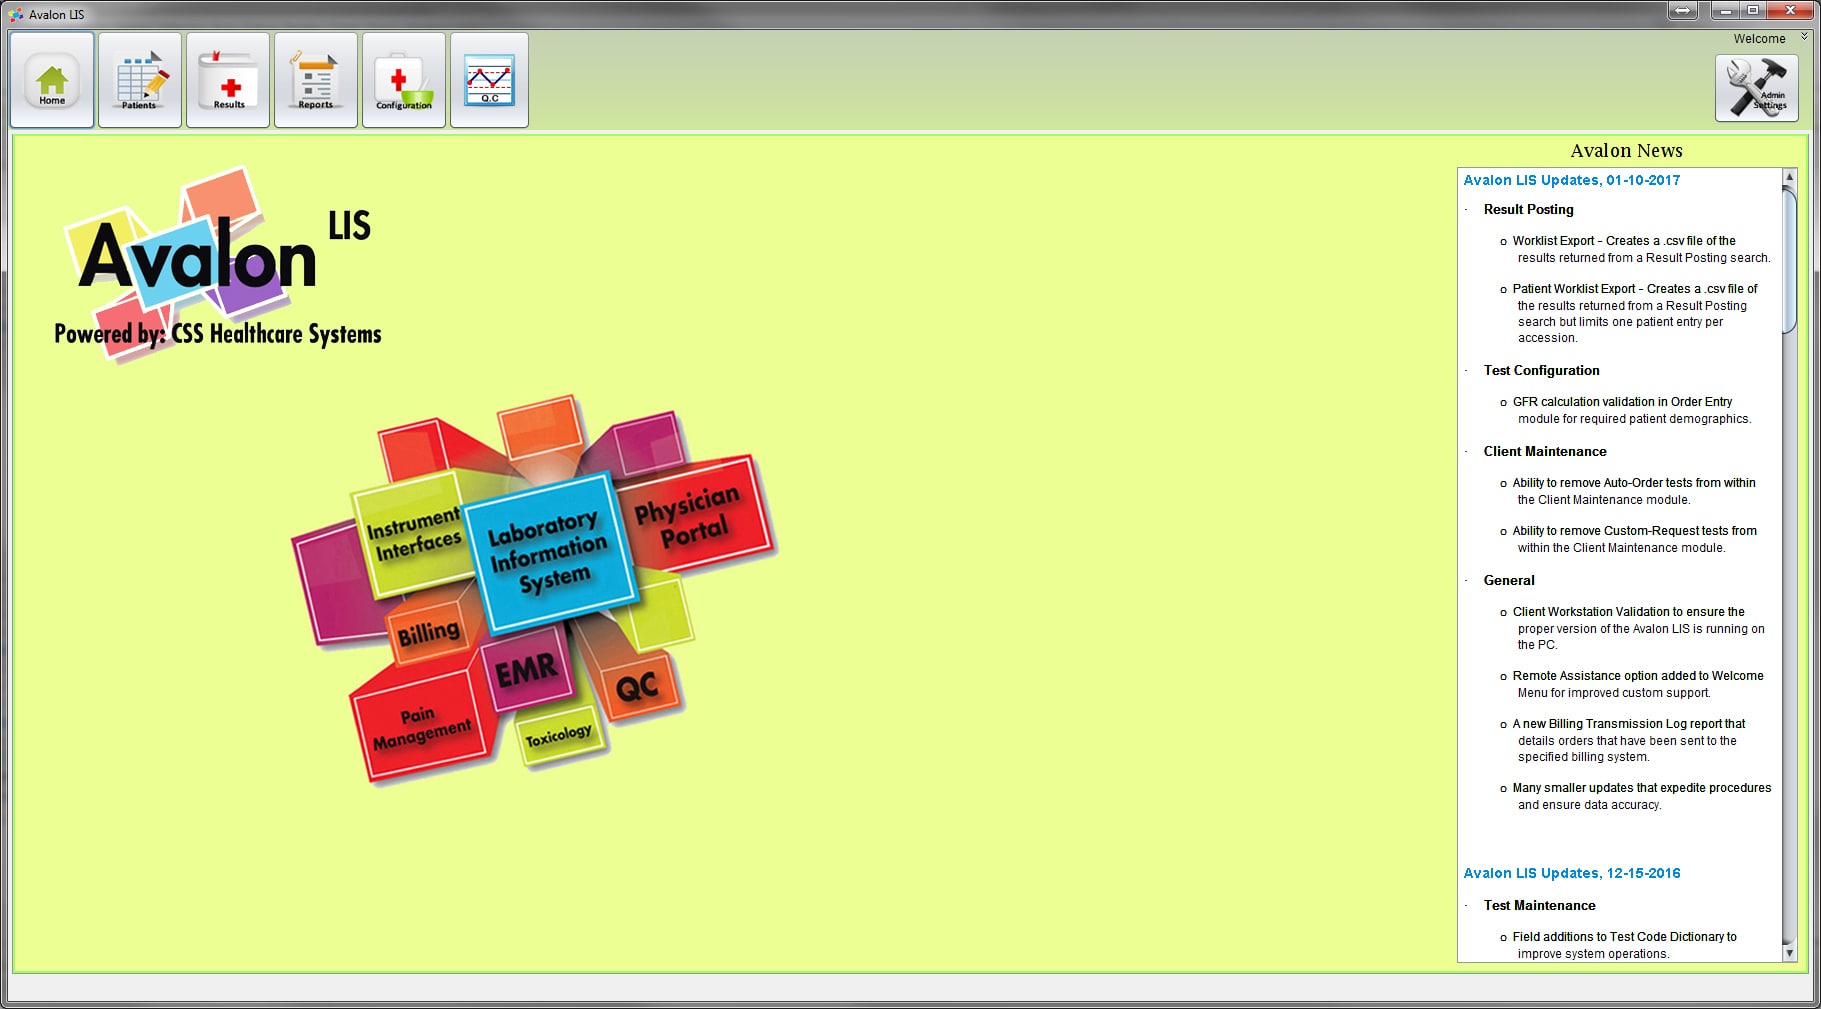Expand the Welcome menu
This screenshot has width=1821, height=1009.
pyautogui.click(x=1759, y=39)
